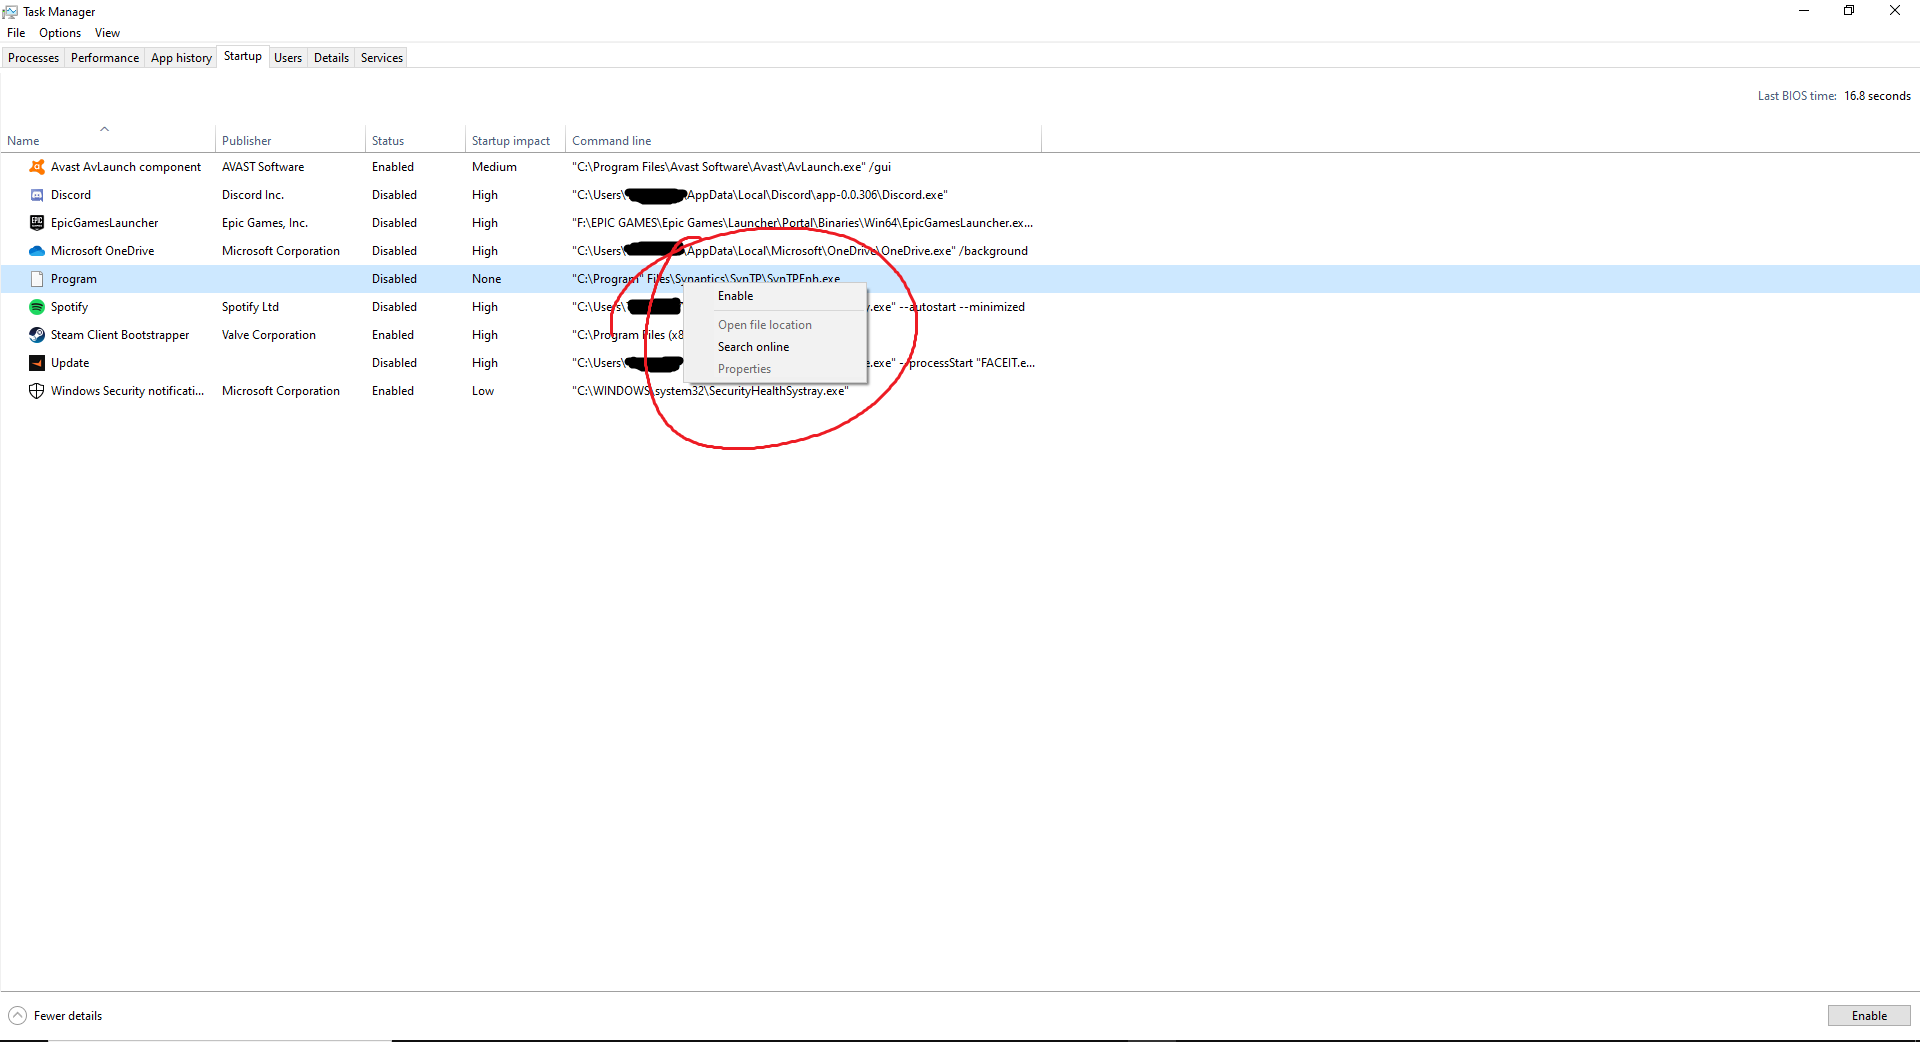Switch to the Processes tab
Image resolution: width=1920 pixels, height=1042 pixels.
pos(33,58)
